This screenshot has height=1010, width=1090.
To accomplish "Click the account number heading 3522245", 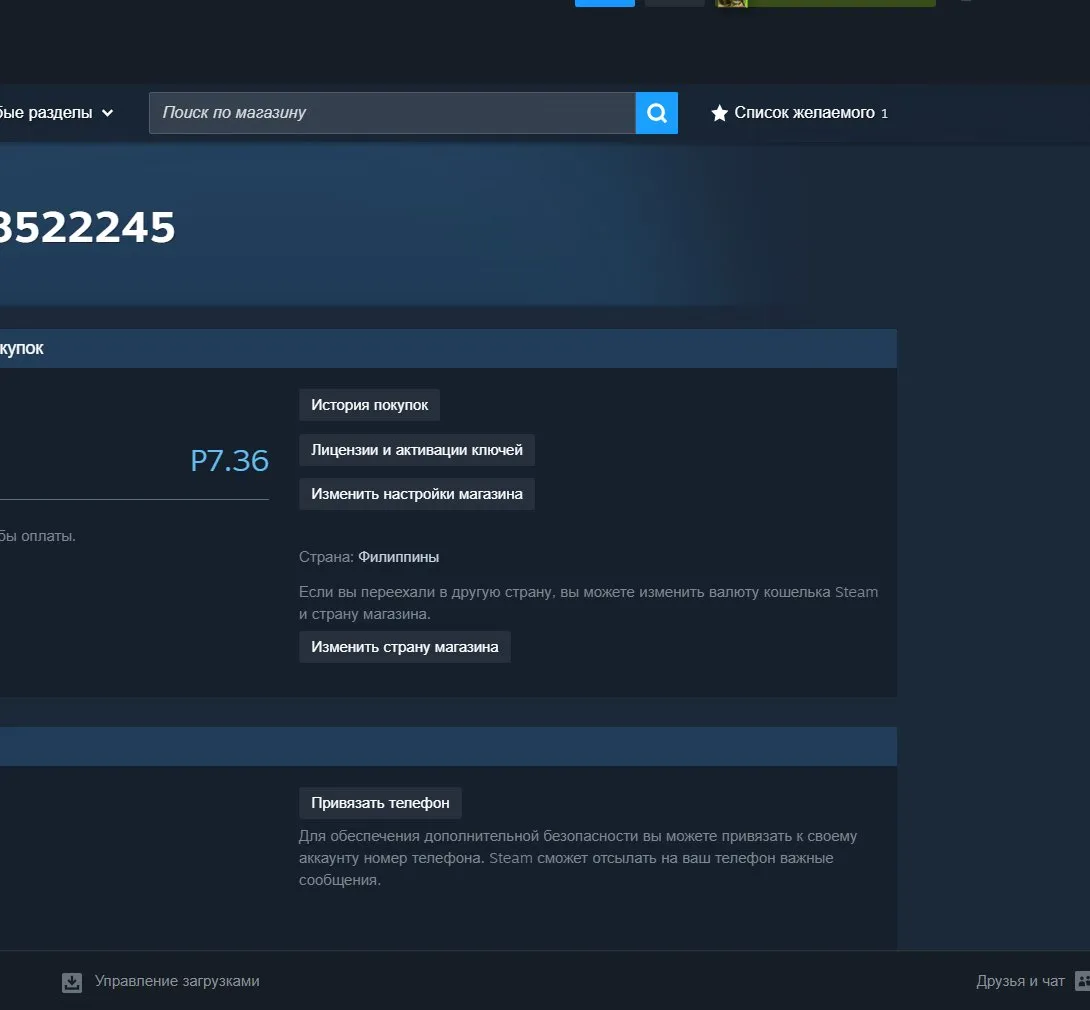I will 87,227.
